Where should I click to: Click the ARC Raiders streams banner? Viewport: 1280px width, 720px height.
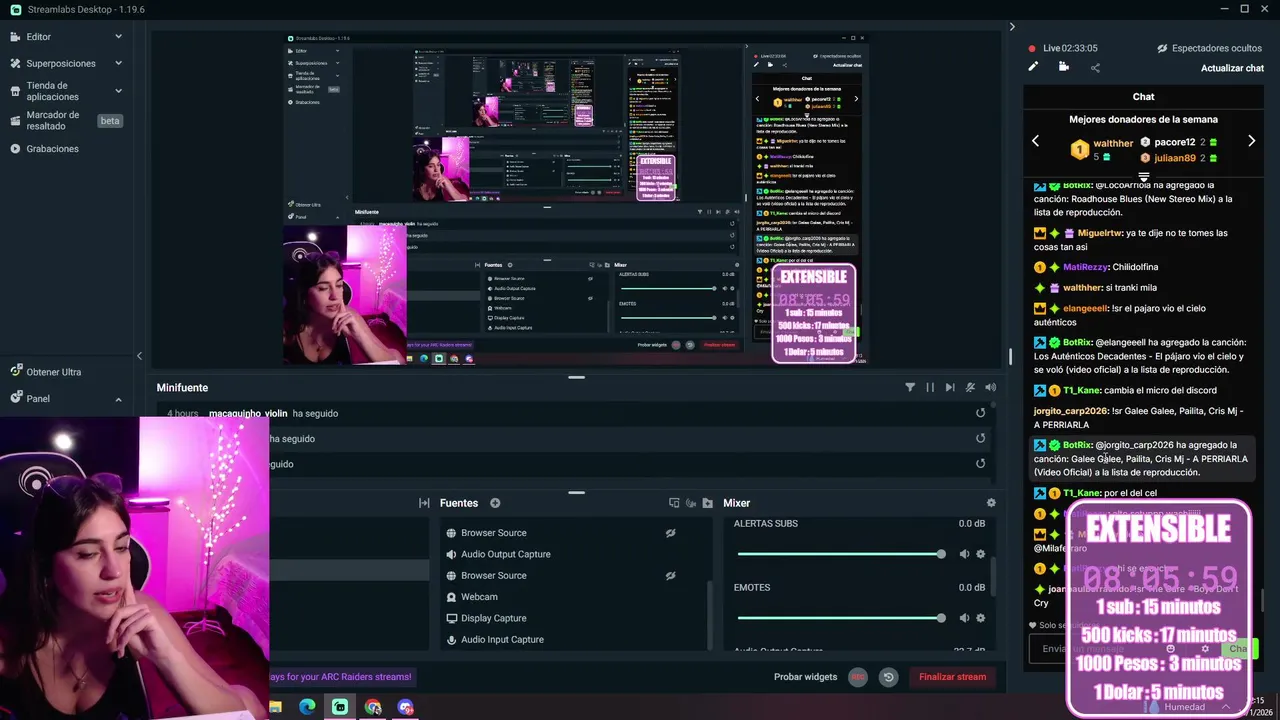pyautogui.click(x=341, y=677)
